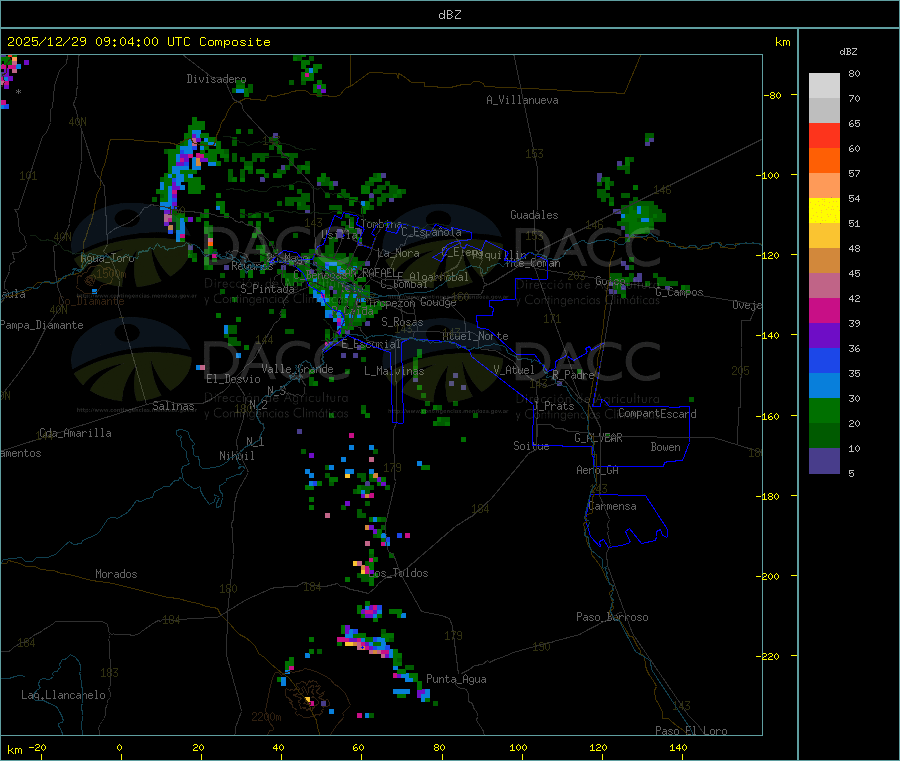This screenshot has height=761, width=900.
Task: Click the Valle_Grande map label
Action: pyautogui.click(x=297, y=368)
